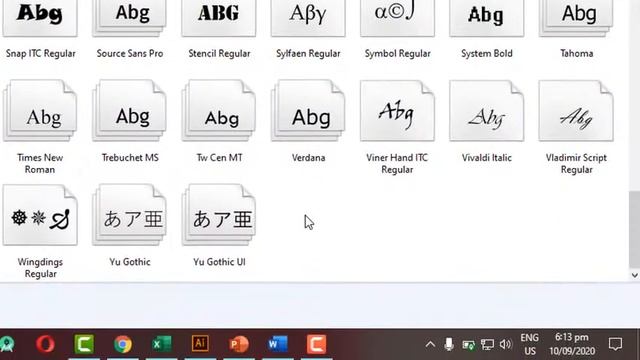Click the Source Sans Pro label text
Viewport: 640px width, 360px height.
point(130,53)
